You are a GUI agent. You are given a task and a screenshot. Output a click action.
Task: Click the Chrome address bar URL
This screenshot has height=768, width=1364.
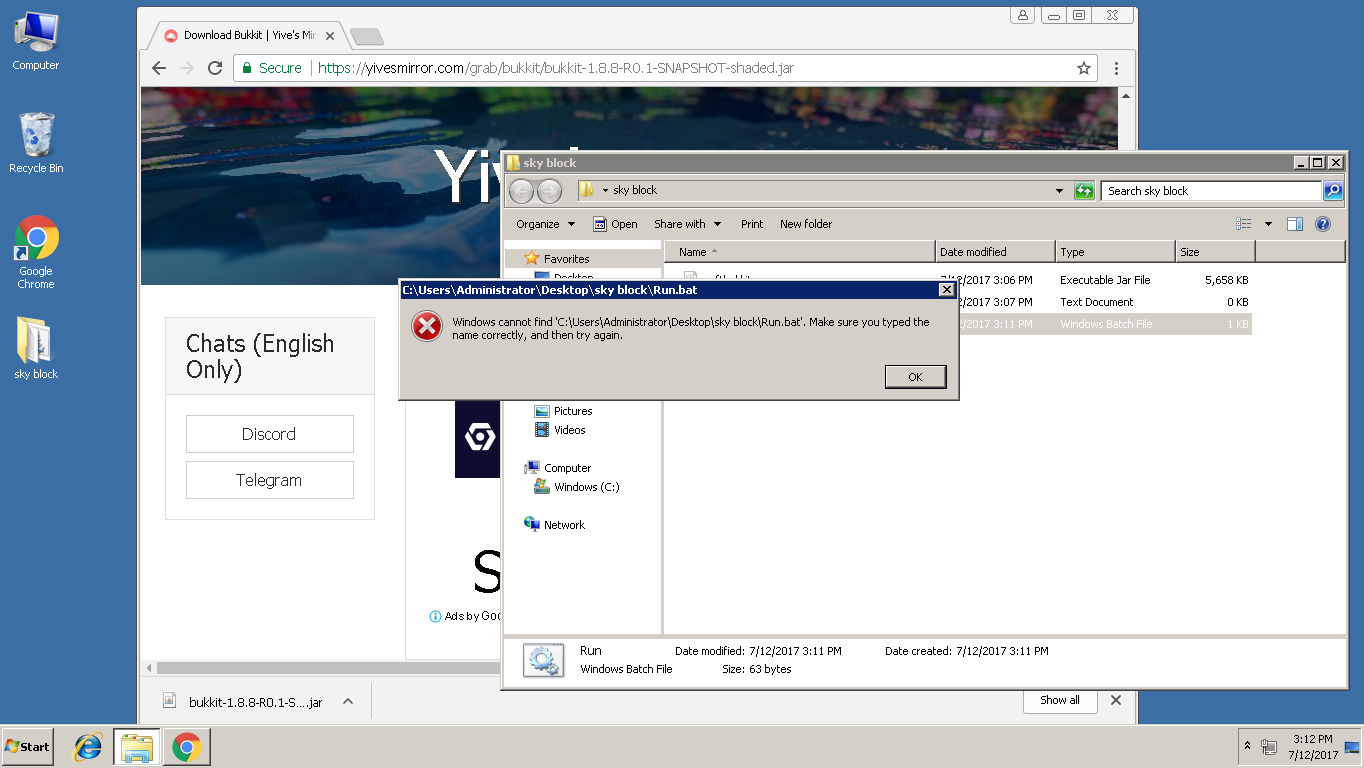(x=556, y=68)
